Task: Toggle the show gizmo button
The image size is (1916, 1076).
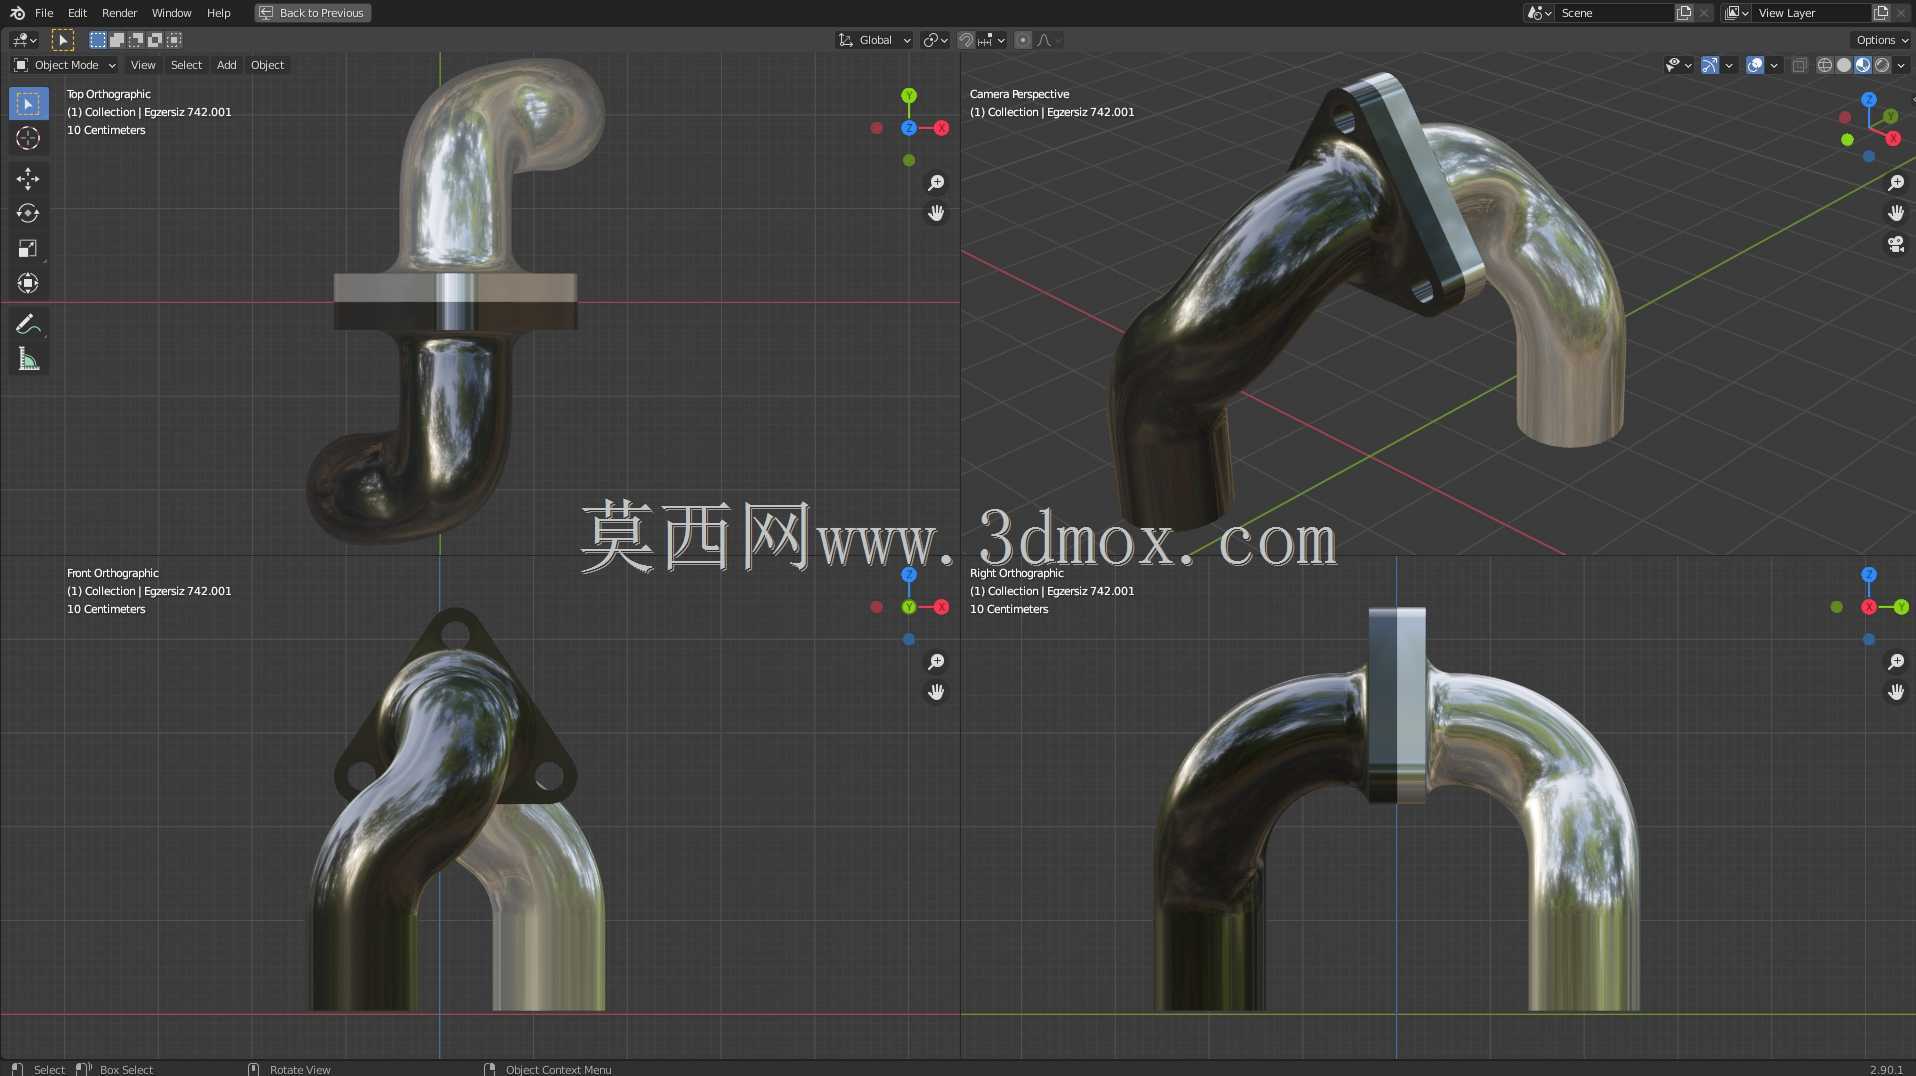Action: tap(1710, 65)
